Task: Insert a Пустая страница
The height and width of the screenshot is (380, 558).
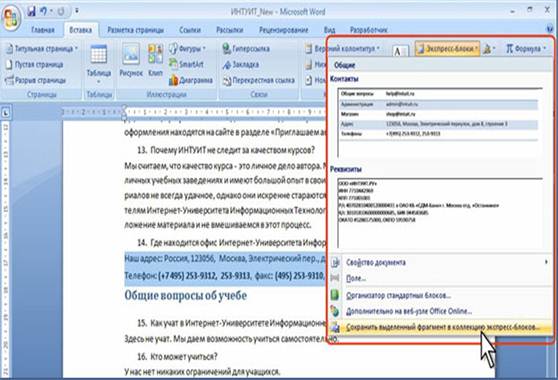Action: pyautogui.click(x=35, y=64)
